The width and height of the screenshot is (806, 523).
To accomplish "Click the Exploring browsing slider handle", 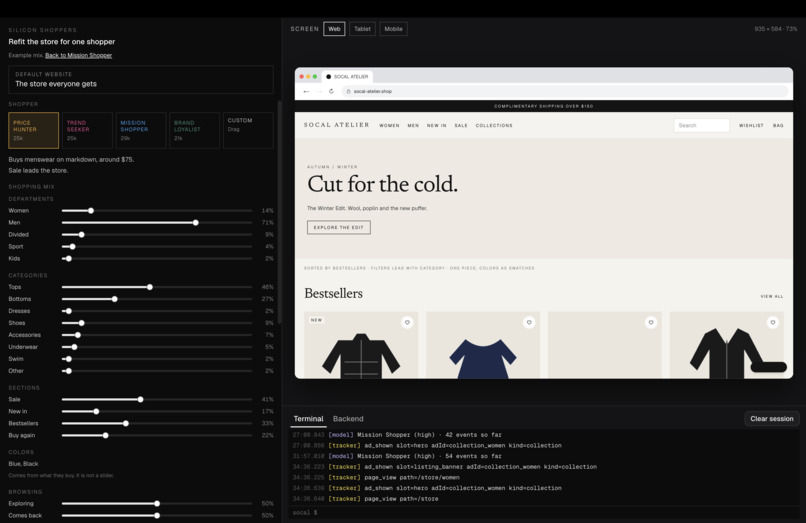I will (x=157, y=503).
